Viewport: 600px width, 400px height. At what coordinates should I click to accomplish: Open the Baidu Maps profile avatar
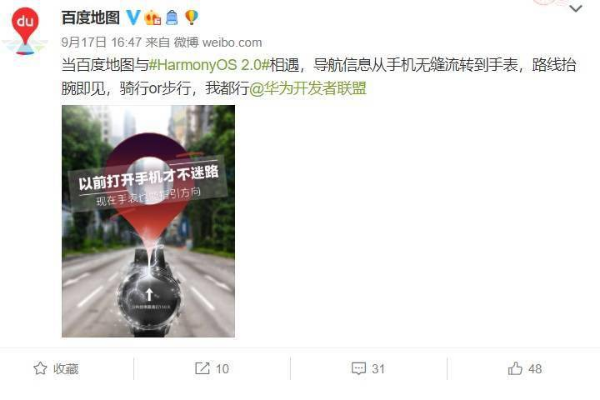[x=25, y=31]
